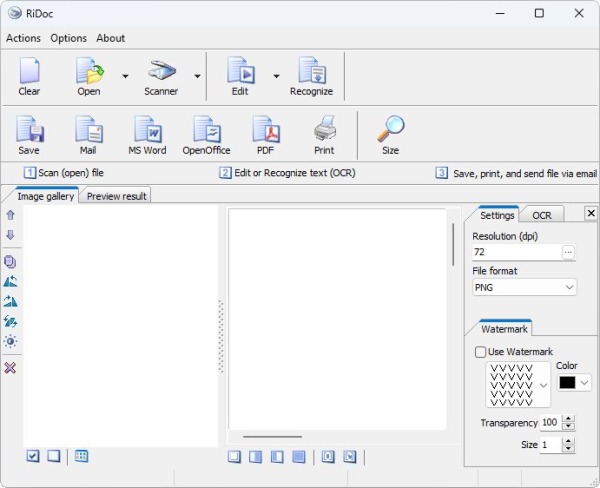The height and width of the screenshot is (488, 600).
Task: Enable the Use Watermark checkbox
Action: 480,352
